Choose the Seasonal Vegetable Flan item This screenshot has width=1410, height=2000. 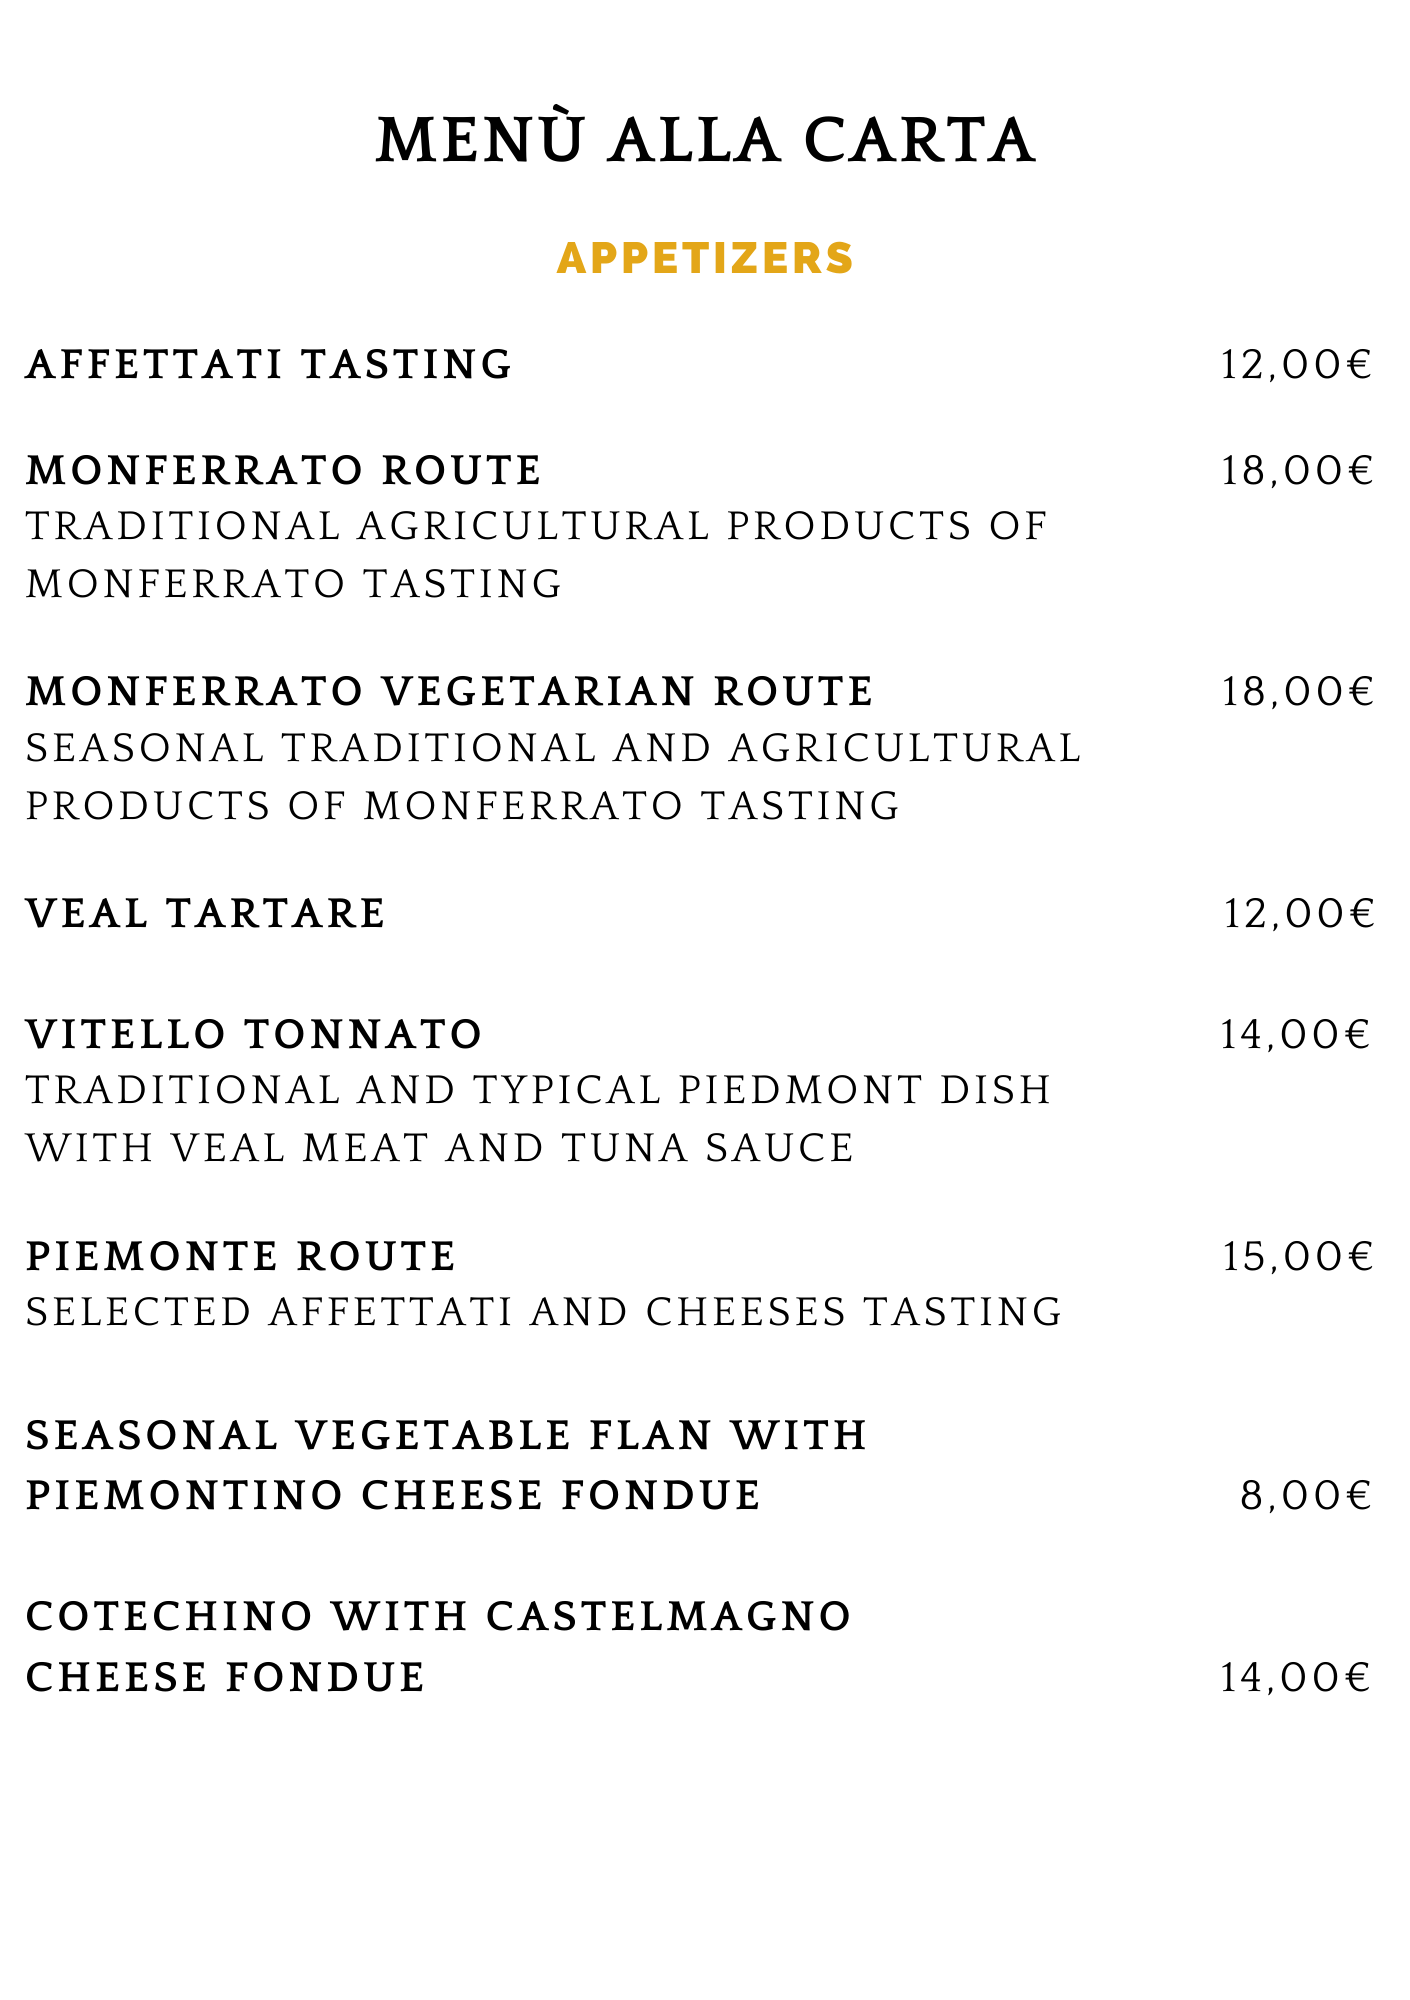point(446,1466)
